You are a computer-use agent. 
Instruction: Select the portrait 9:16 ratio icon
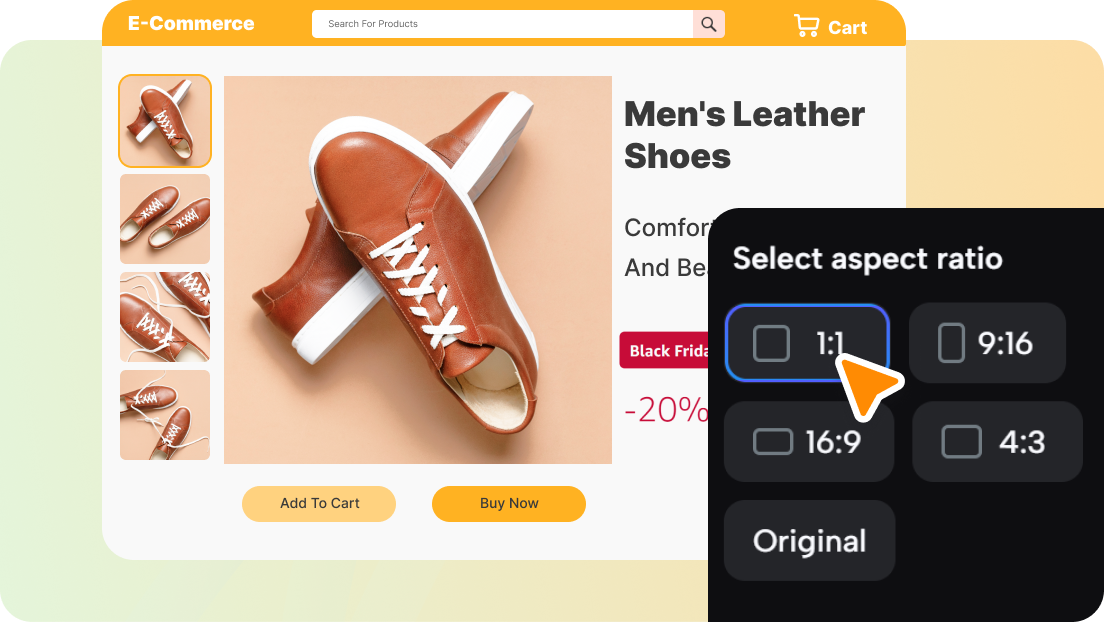point(951,343)
